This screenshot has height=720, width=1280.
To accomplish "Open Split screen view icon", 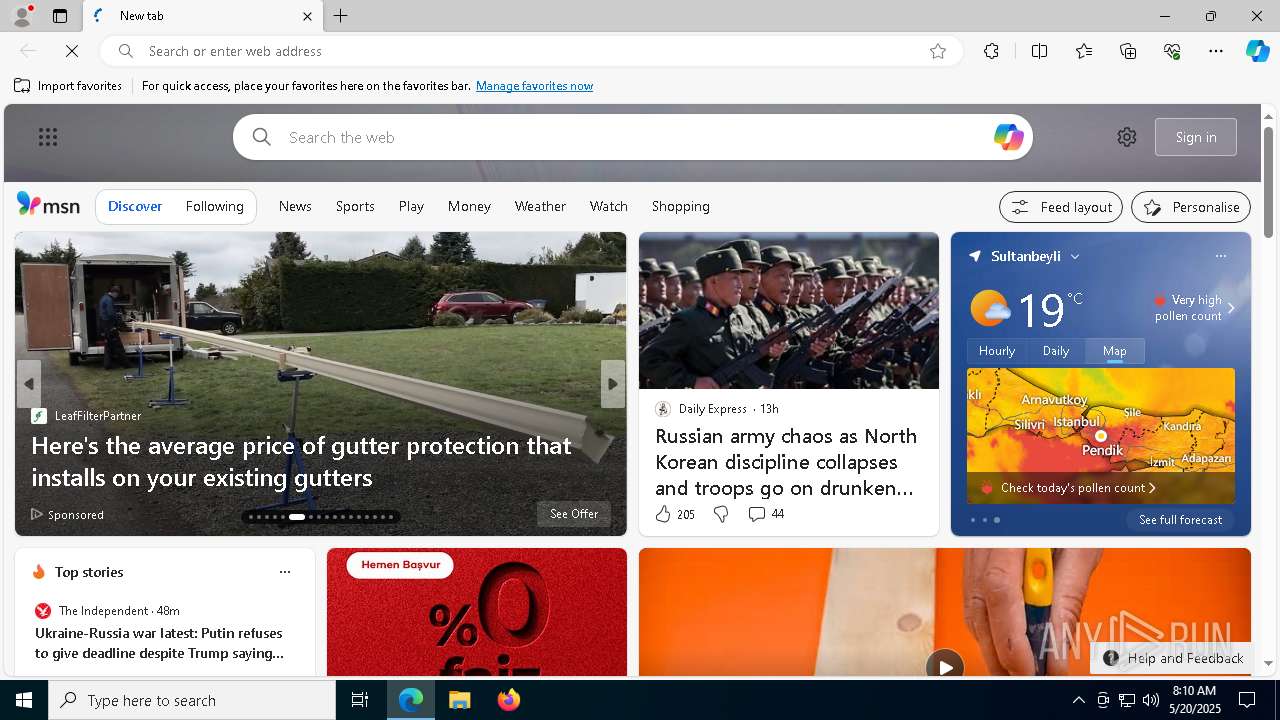I will (x=1039, y=51).
